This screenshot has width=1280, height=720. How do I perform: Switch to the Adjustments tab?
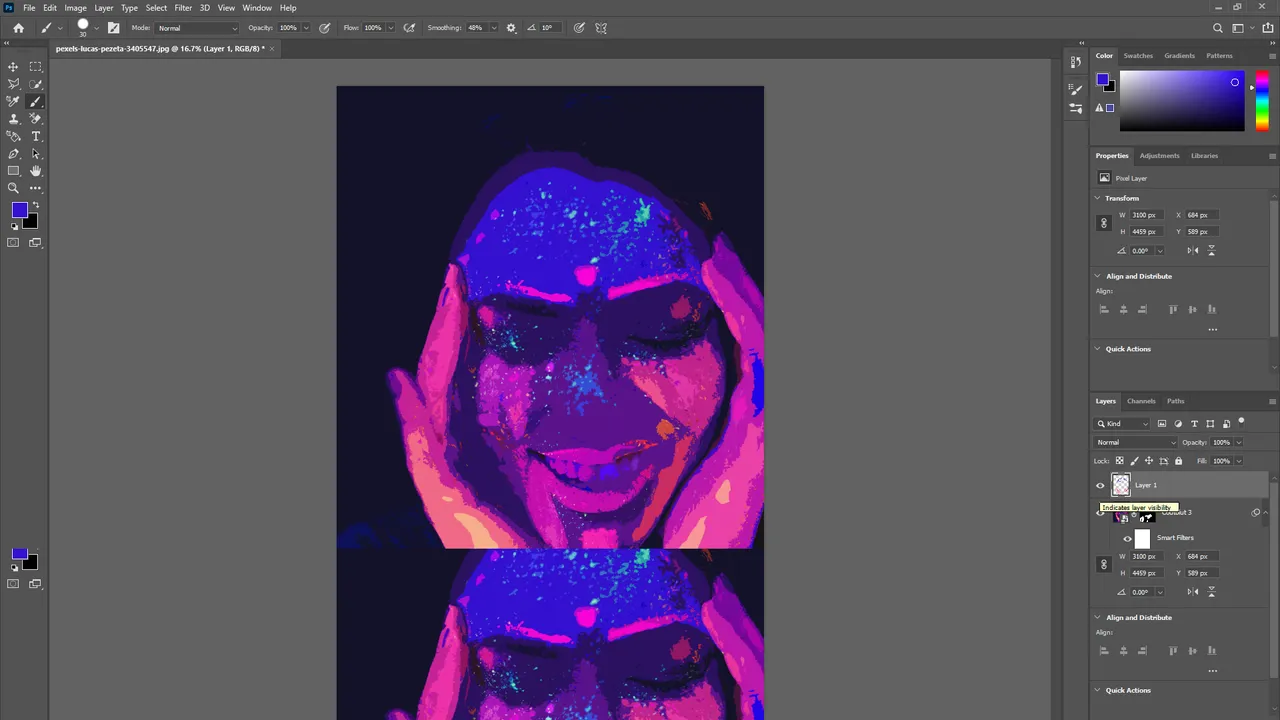pos(1160,156)
